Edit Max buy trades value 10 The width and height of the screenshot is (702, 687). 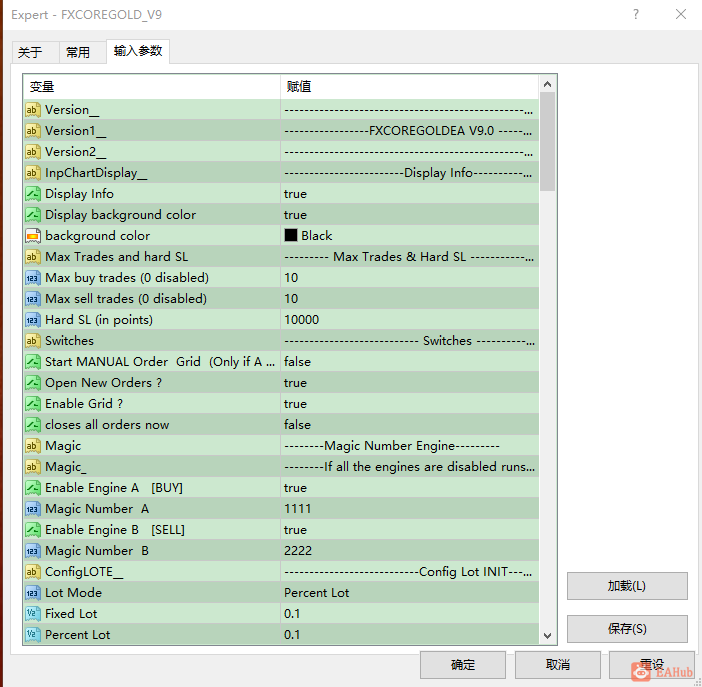[410, 278]
